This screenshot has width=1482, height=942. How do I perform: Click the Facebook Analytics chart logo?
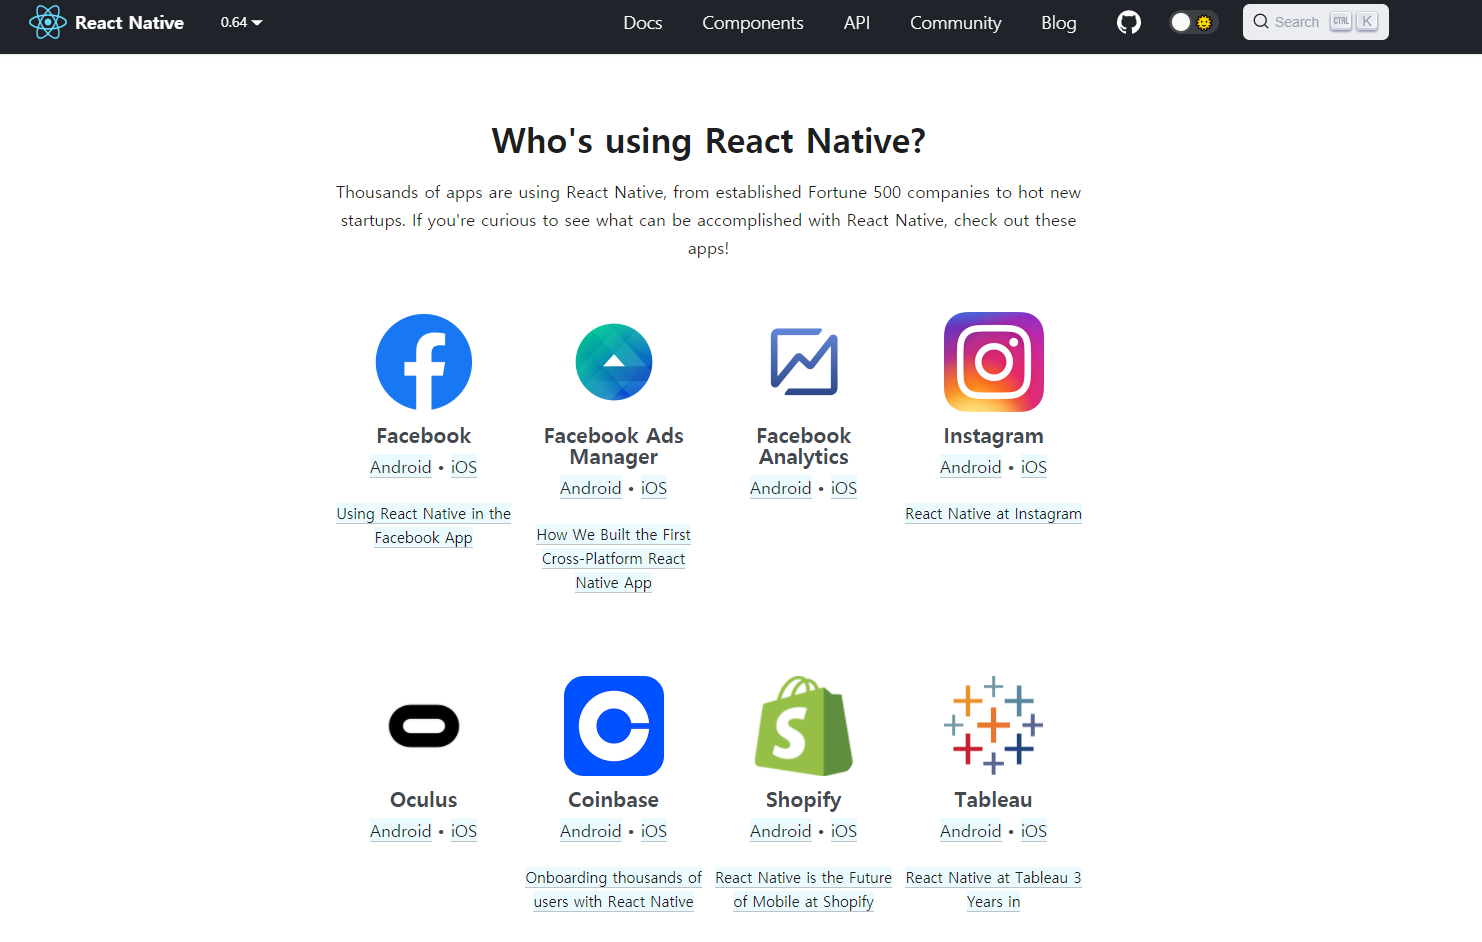tap(804, 362)
